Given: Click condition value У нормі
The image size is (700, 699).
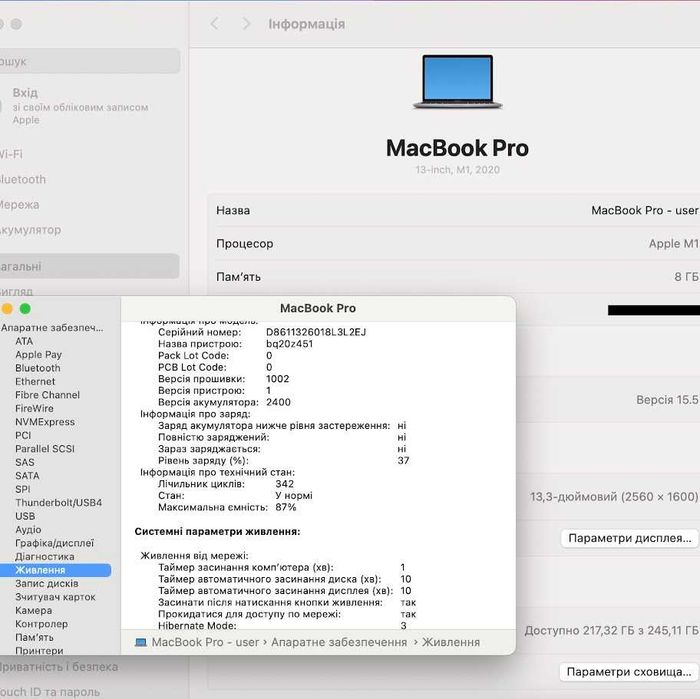Looking at the screenshot, I should click(x=294, y=495).
